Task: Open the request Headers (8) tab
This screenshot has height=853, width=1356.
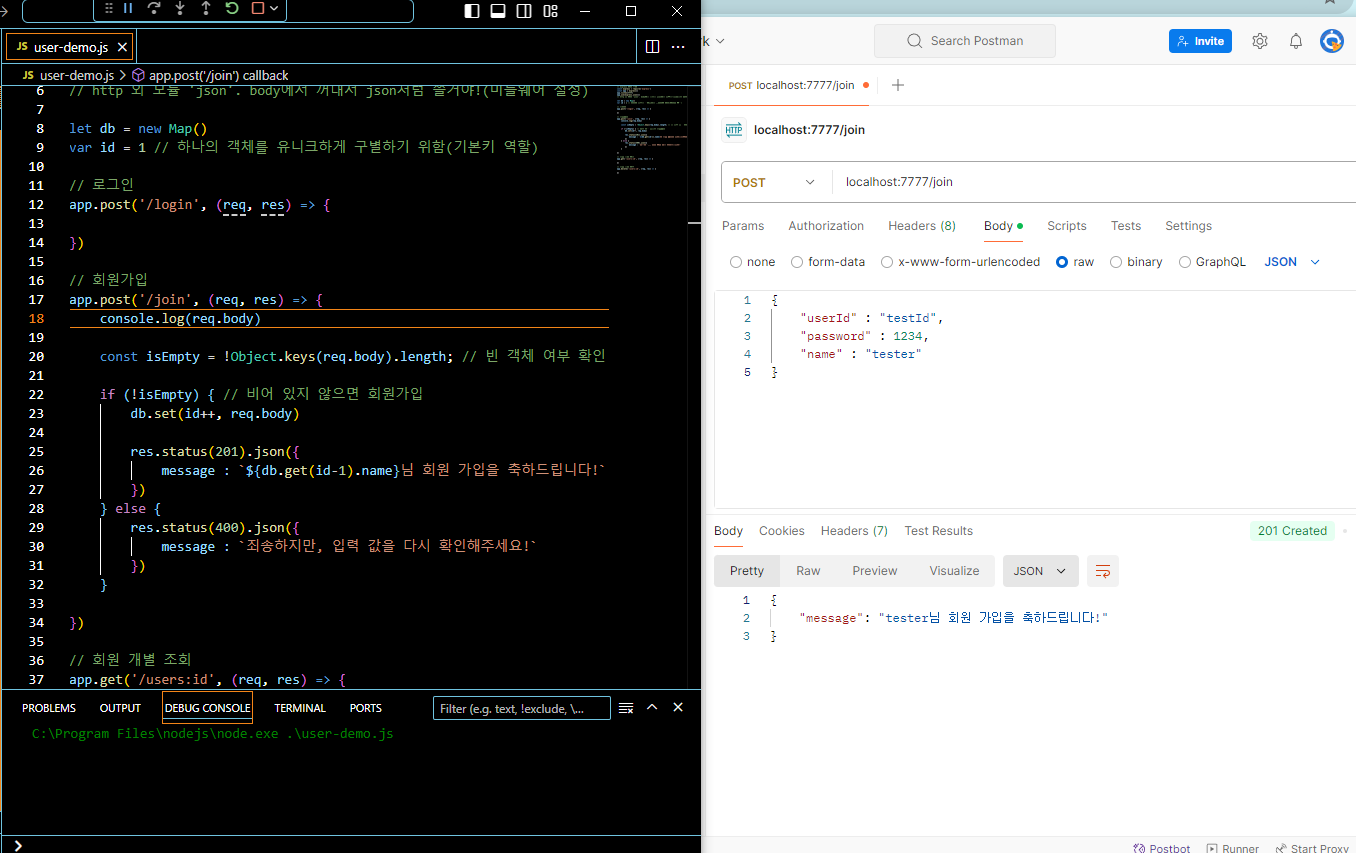Action: [922, 226]
